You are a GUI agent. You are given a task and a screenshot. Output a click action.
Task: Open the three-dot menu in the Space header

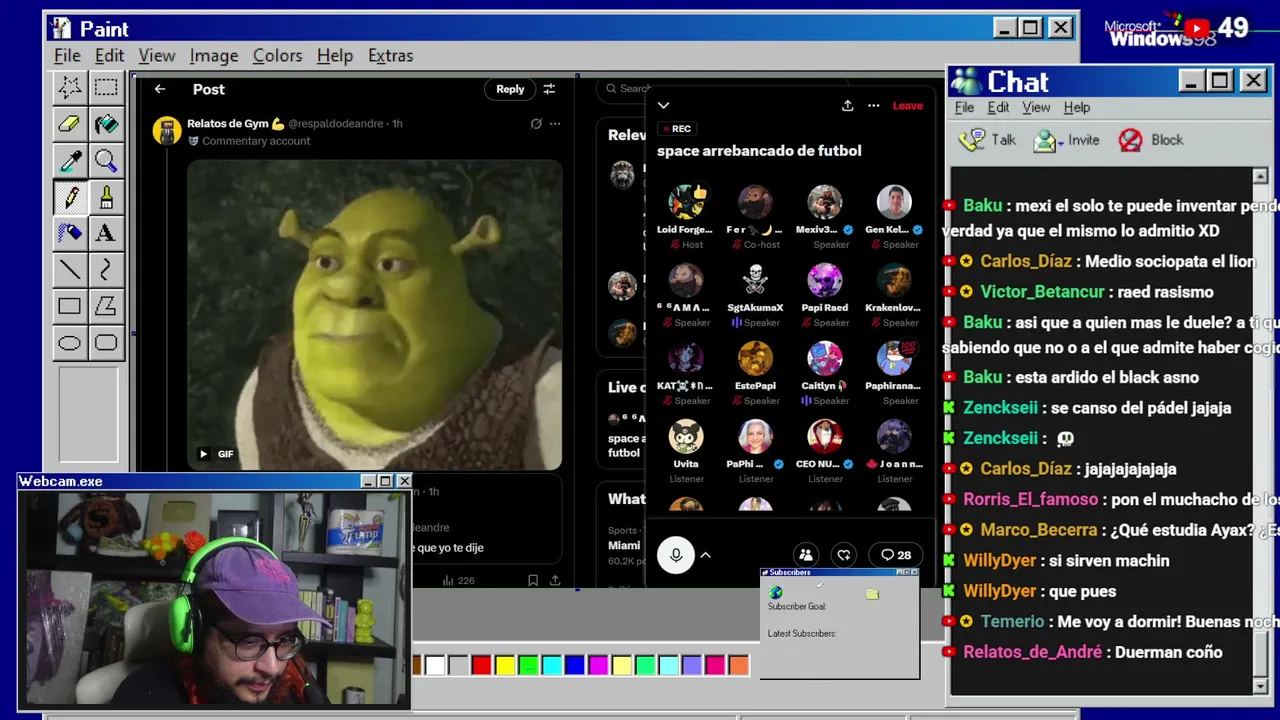point(874,105)
